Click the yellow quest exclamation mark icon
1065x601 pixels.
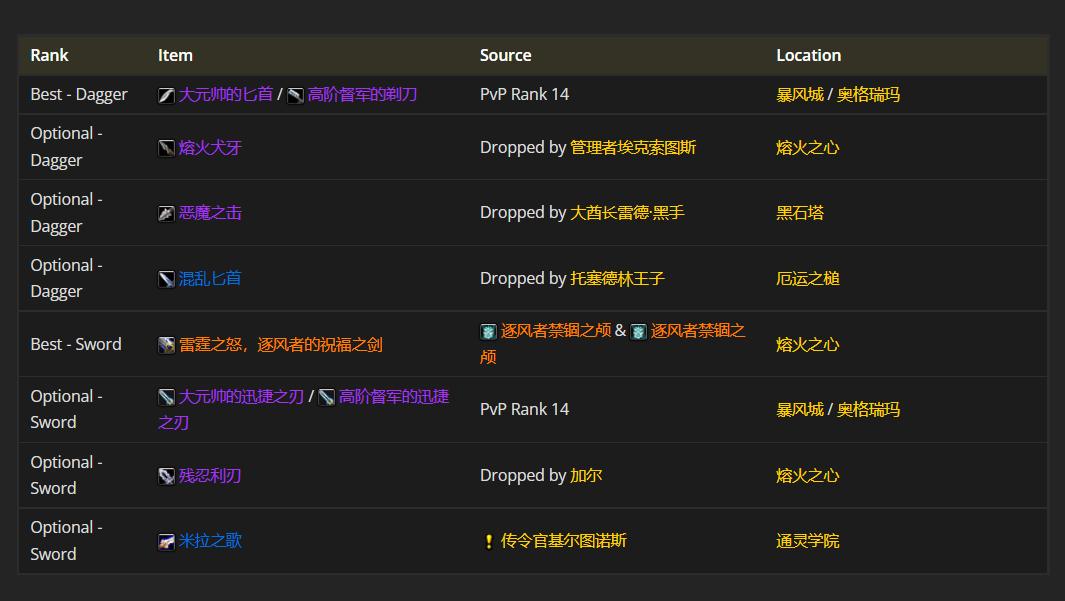[488, 541]
